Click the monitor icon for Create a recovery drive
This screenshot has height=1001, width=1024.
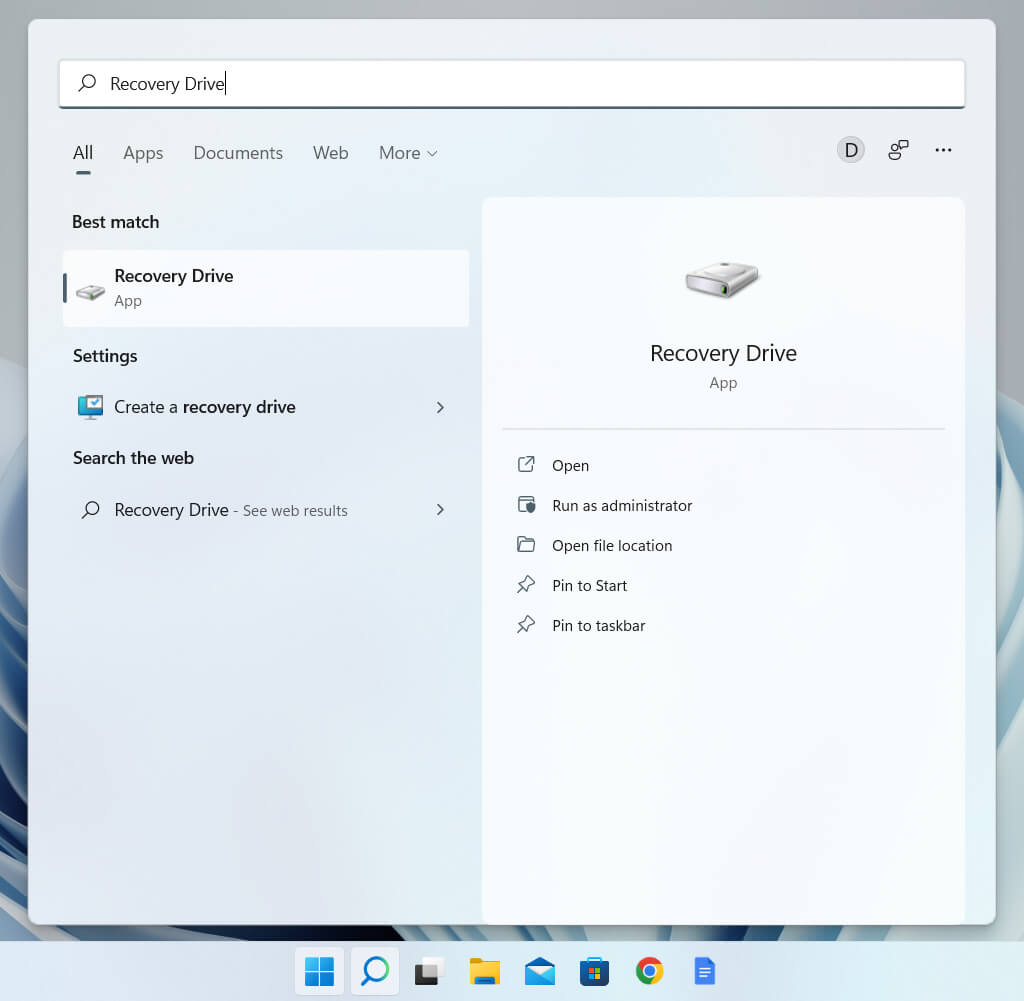coord(90,407)
